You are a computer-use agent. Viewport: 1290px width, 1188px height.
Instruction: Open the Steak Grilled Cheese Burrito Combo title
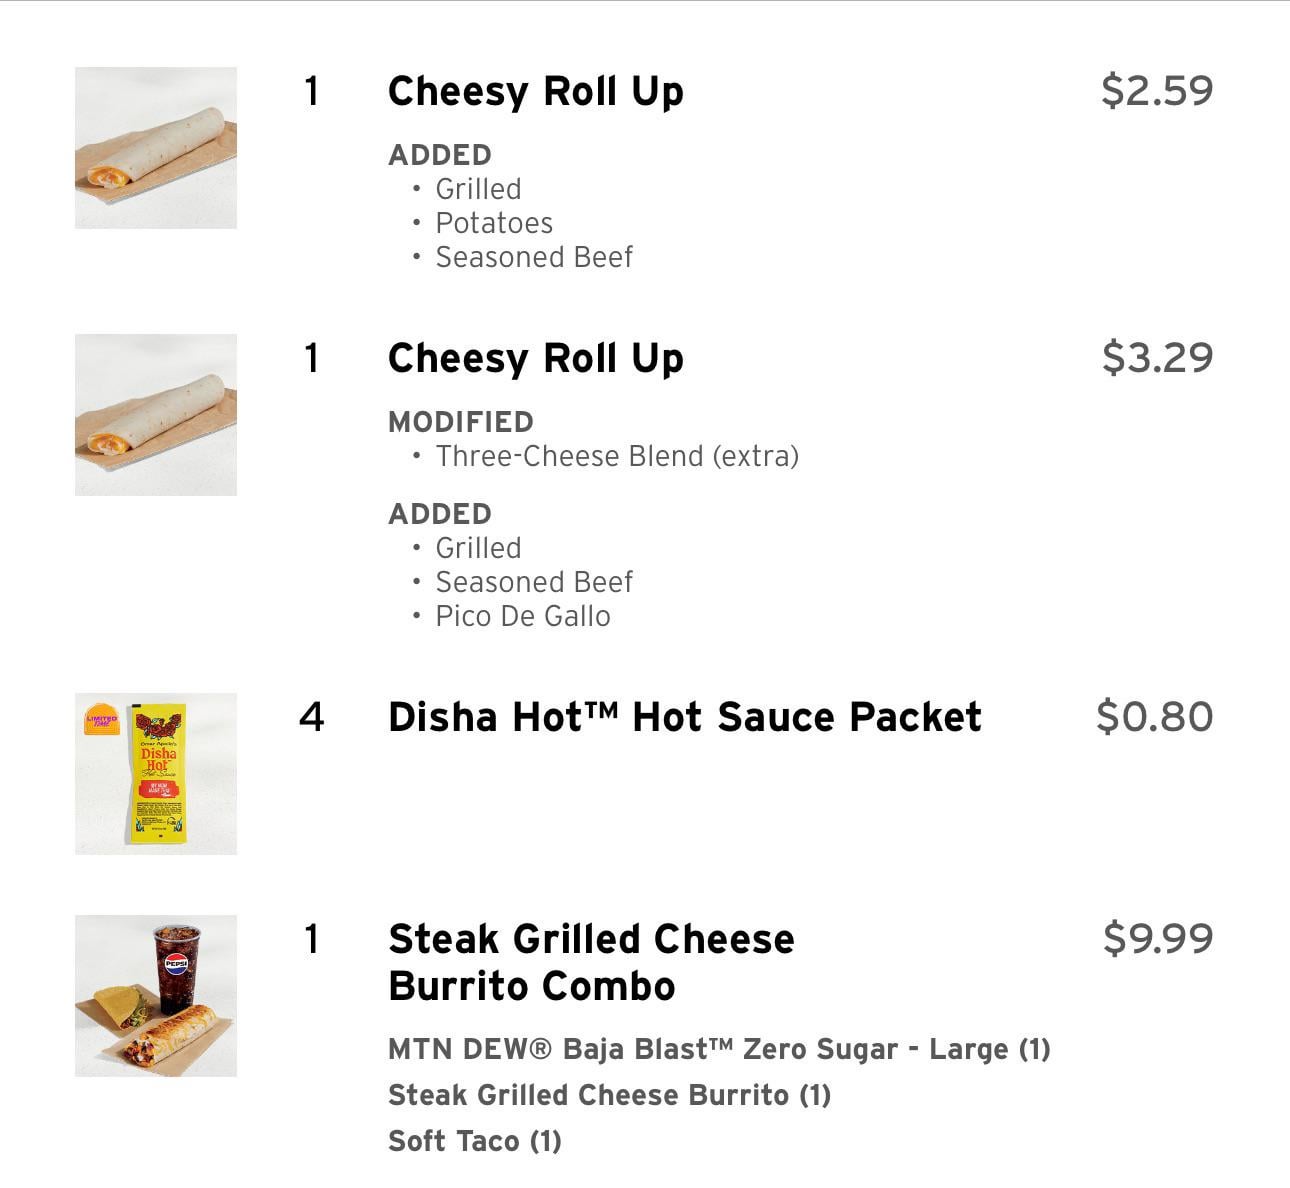click(x=591, y=962)
